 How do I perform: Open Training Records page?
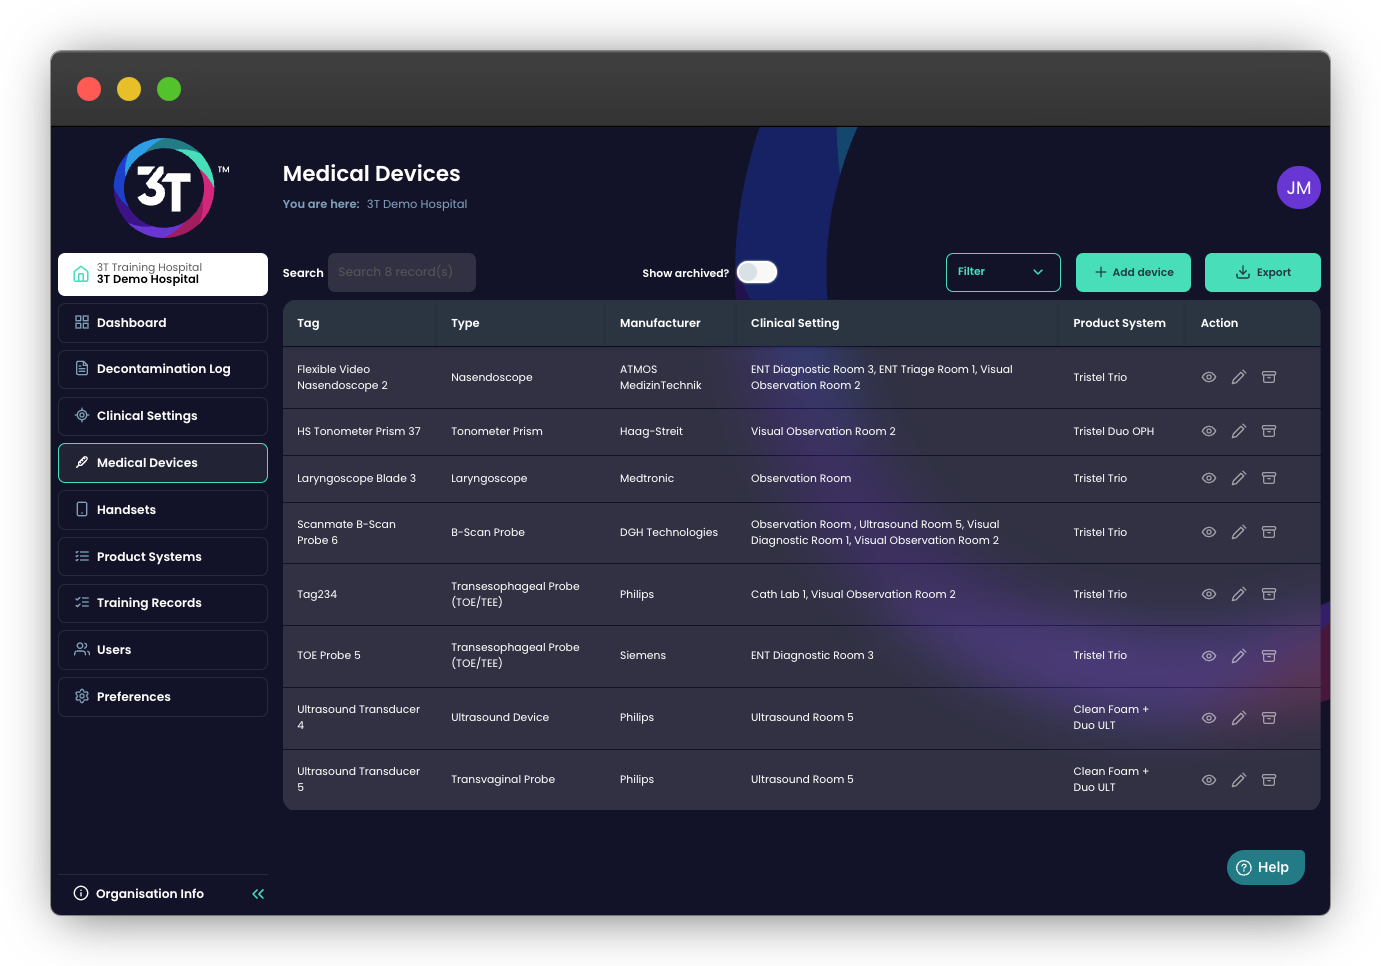pos(163,603)
